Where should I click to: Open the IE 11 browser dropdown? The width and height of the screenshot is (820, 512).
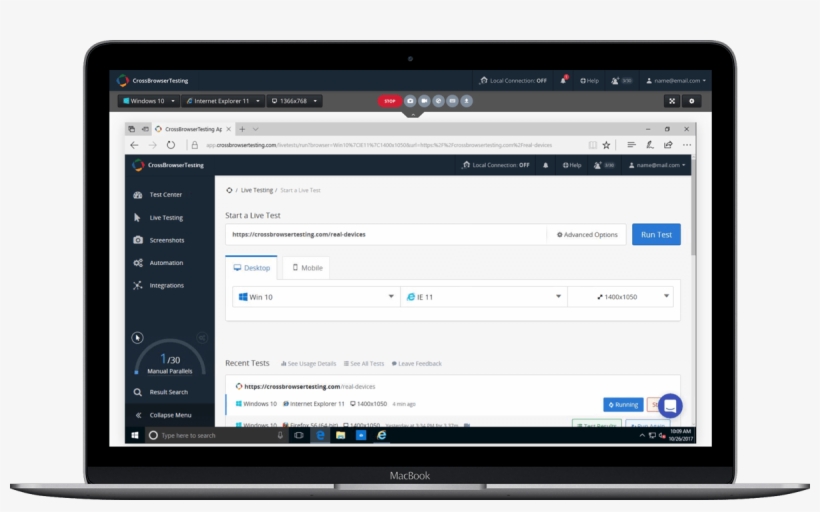tap(484, 297)
